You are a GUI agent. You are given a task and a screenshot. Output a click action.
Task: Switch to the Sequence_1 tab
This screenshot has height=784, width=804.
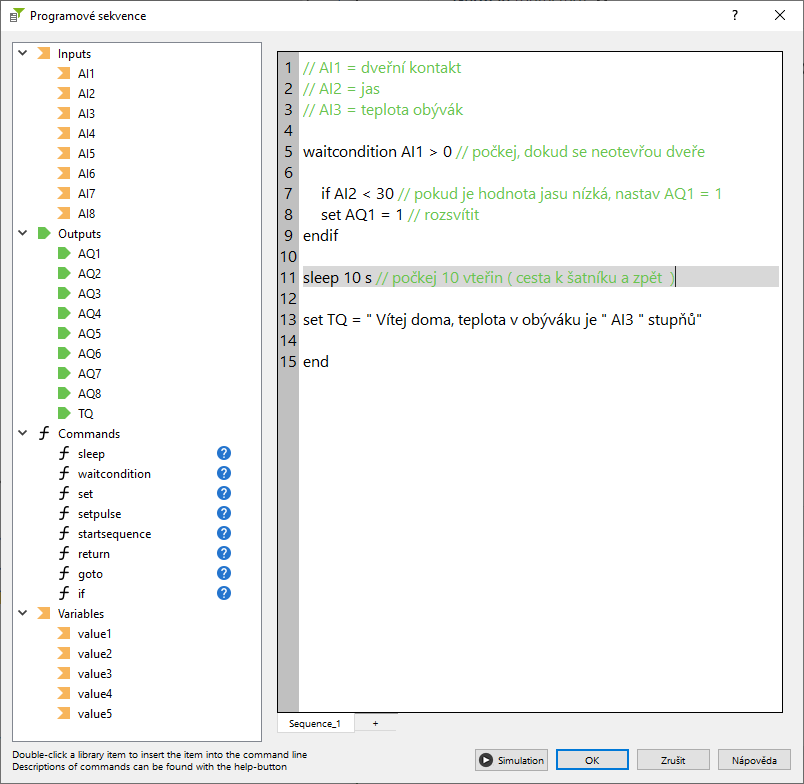click(314, 723)
